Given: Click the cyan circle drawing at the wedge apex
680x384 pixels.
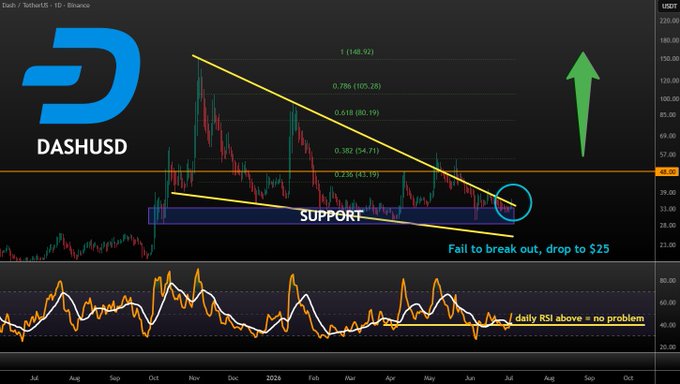Looking at the screenshot, I should pyautogui.click(x=513, y=203).
